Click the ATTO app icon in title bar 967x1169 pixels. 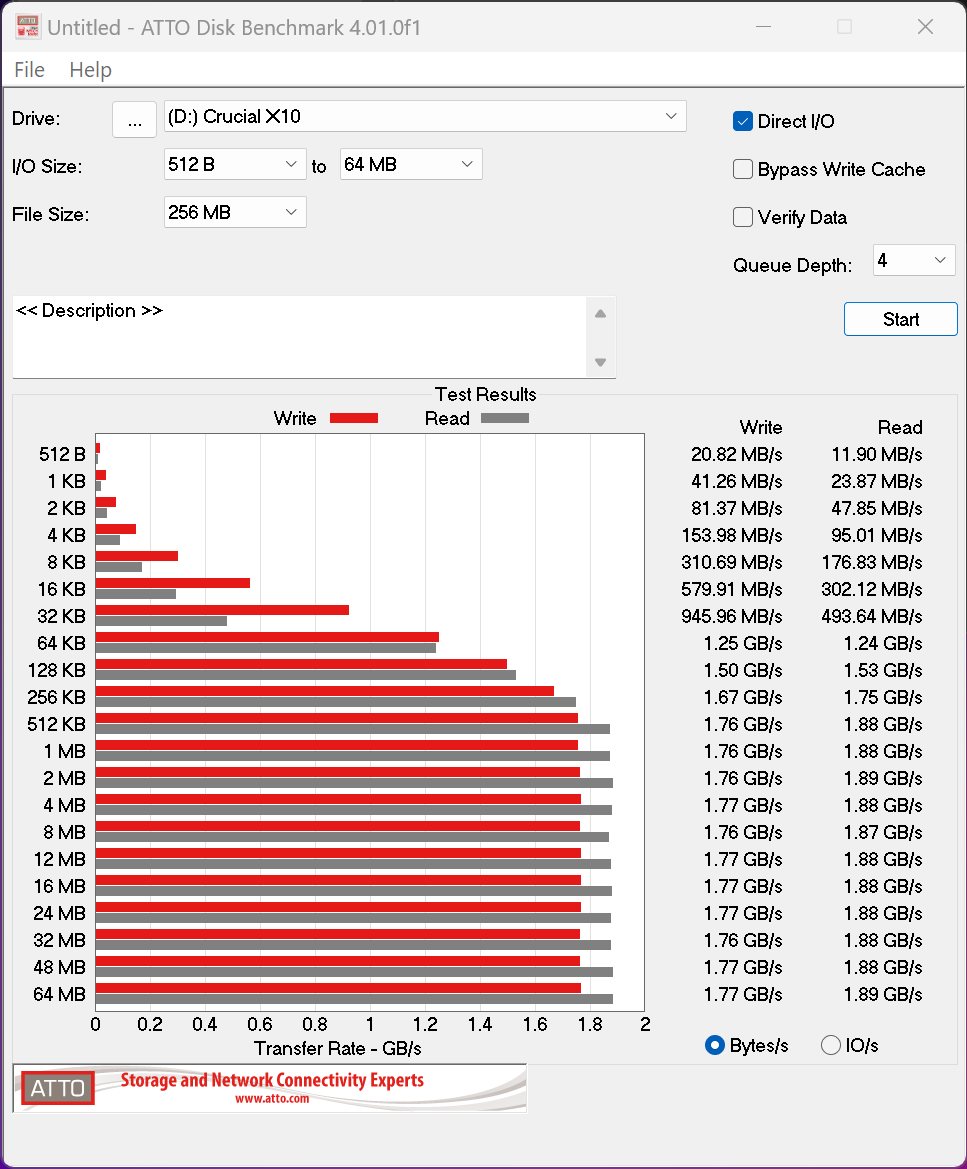pos(26,27)
